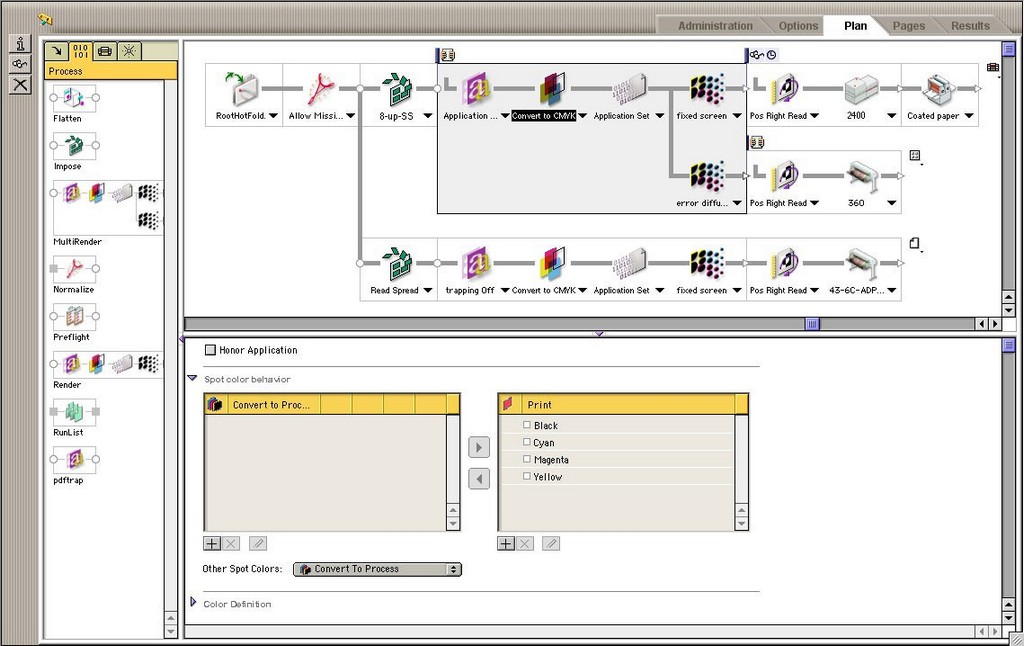
Task: Click the Normalize process icon
Action: tap(74, 269)
